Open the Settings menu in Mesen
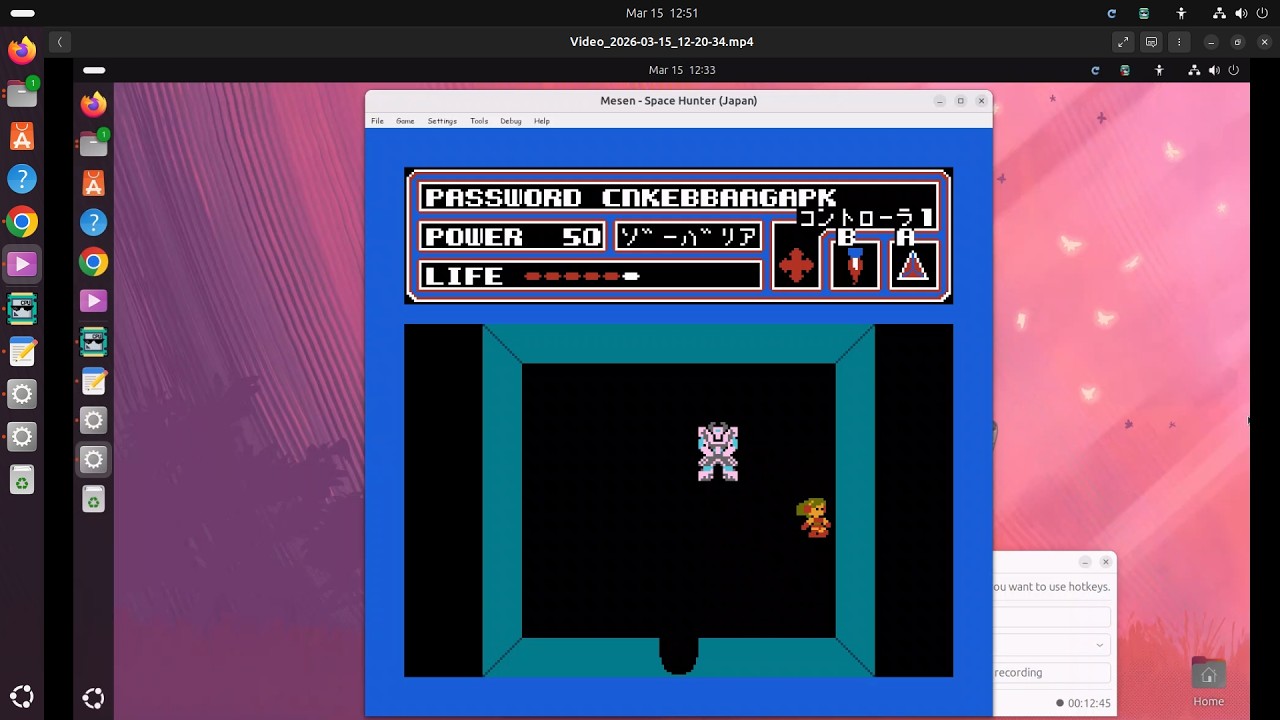The image size is (1280, 720). [x=442, y=121]
